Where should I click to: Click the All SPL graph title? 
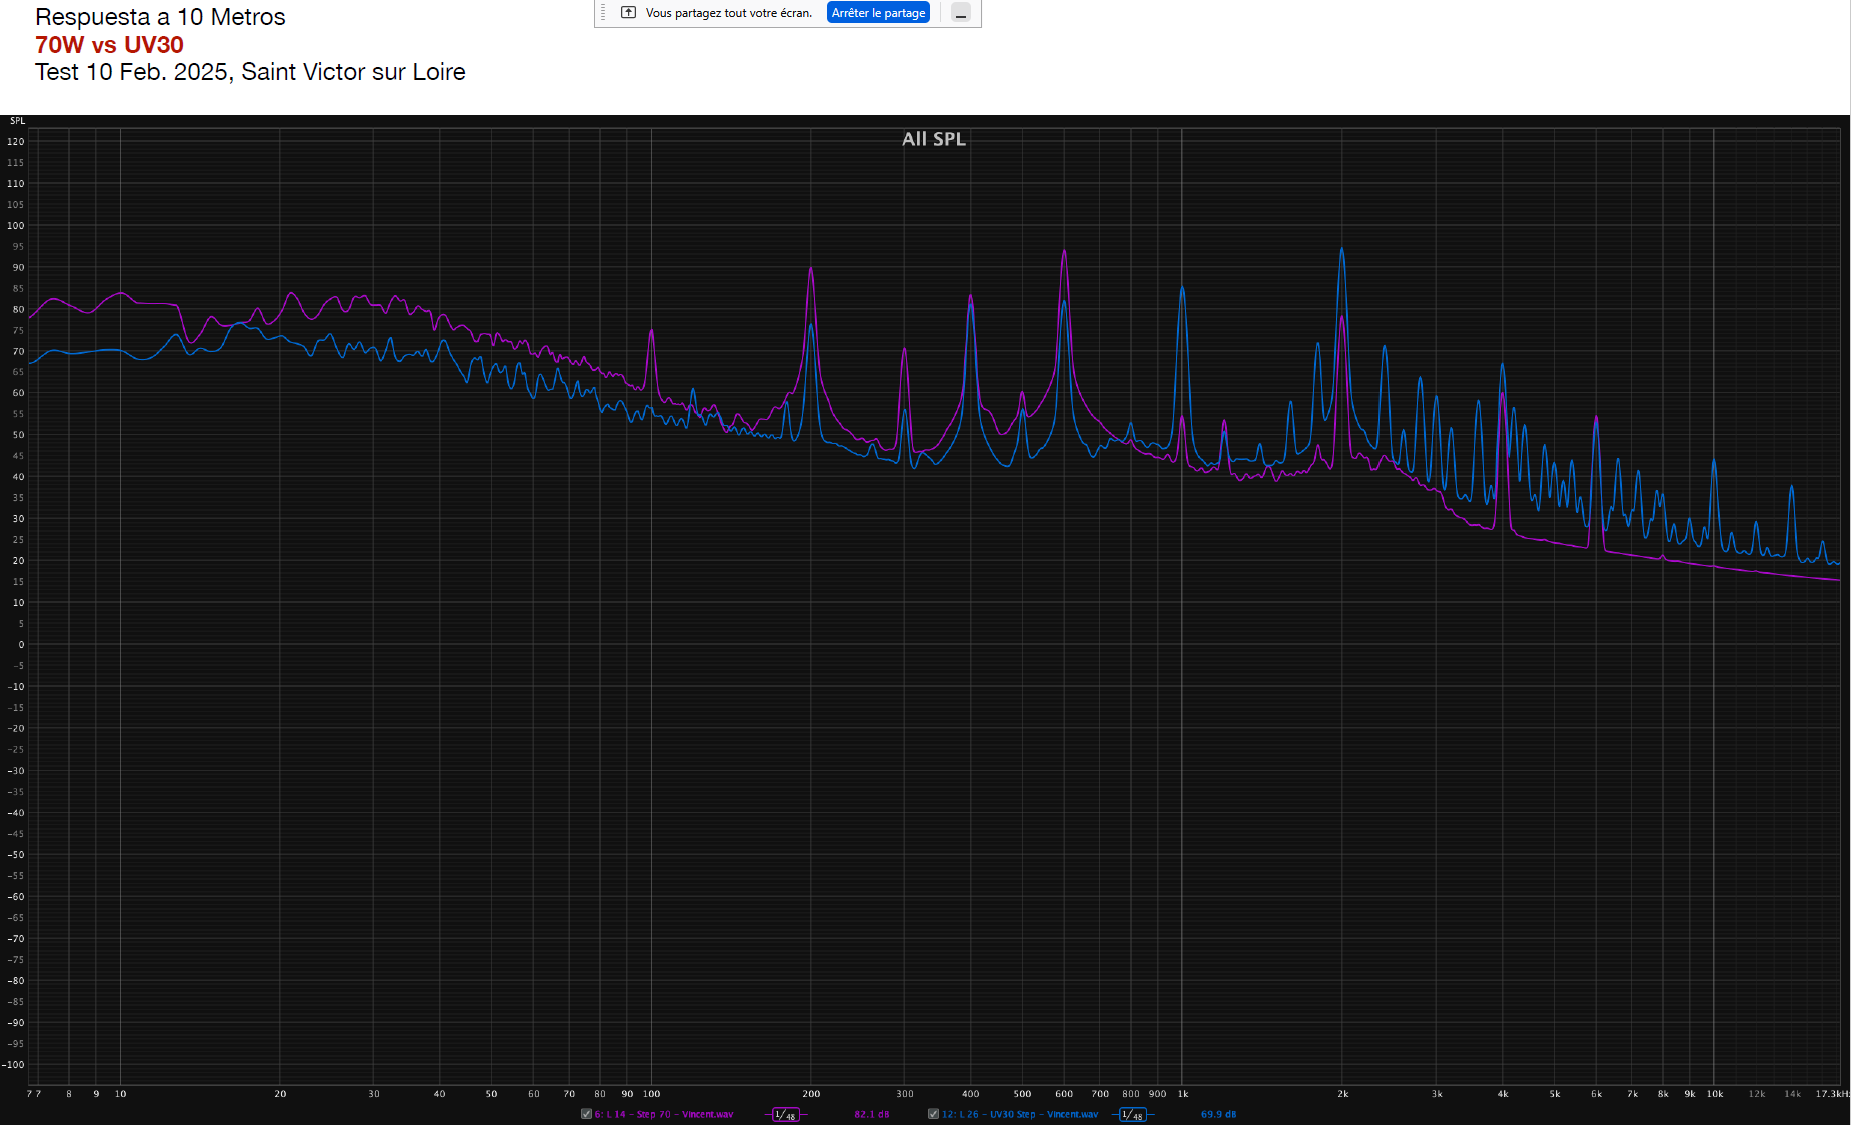(x=934, y=139)
